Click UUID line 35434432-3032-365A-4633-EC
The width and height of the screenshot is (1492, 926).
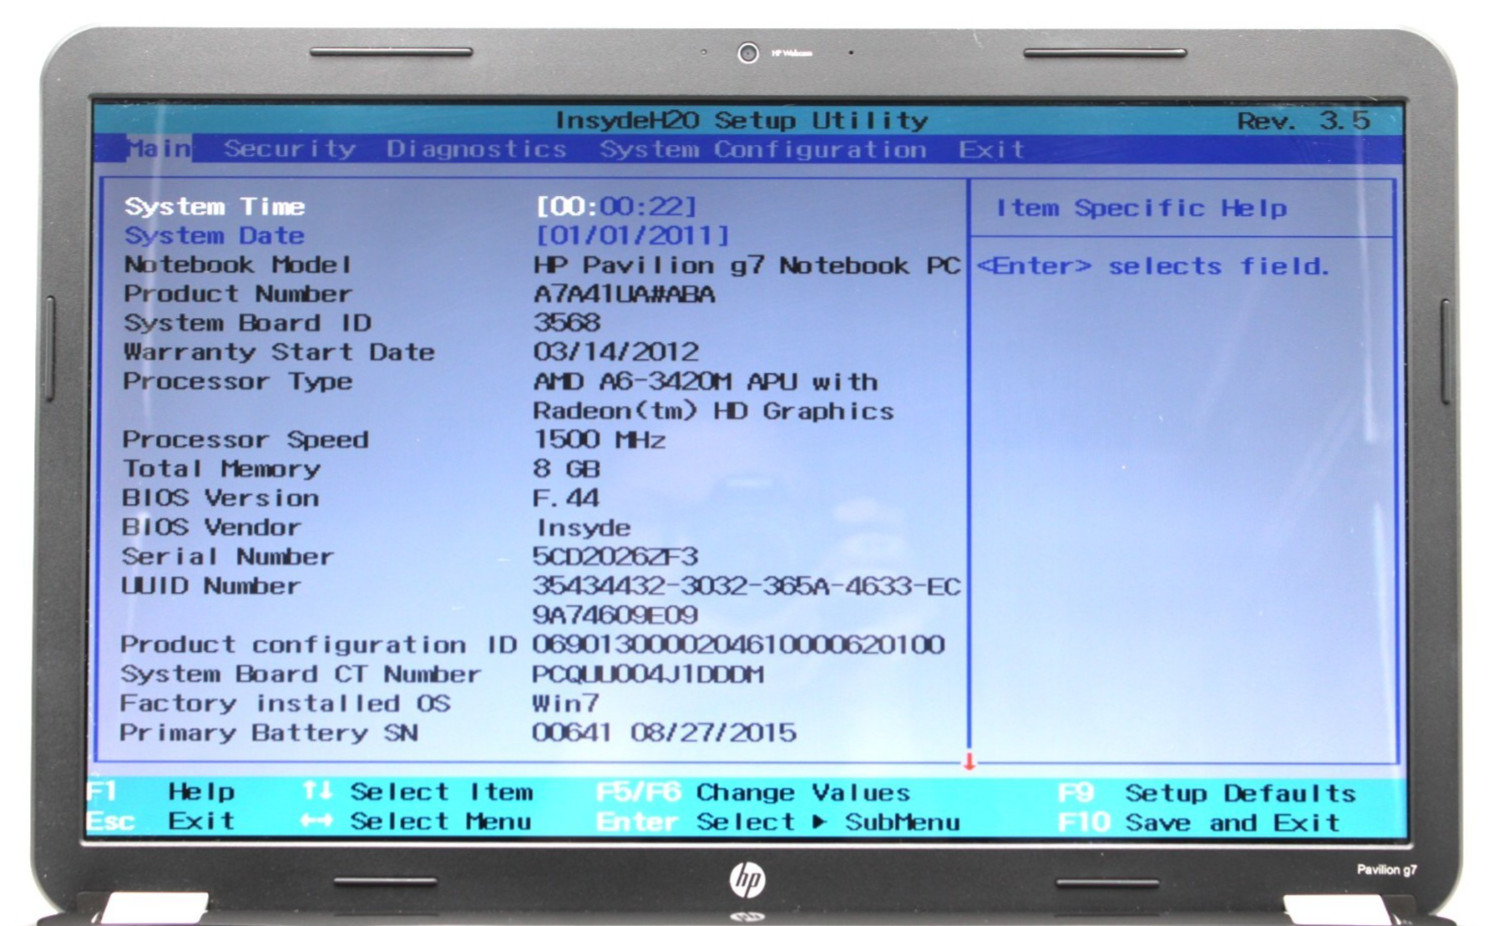[x=747, y=586]
